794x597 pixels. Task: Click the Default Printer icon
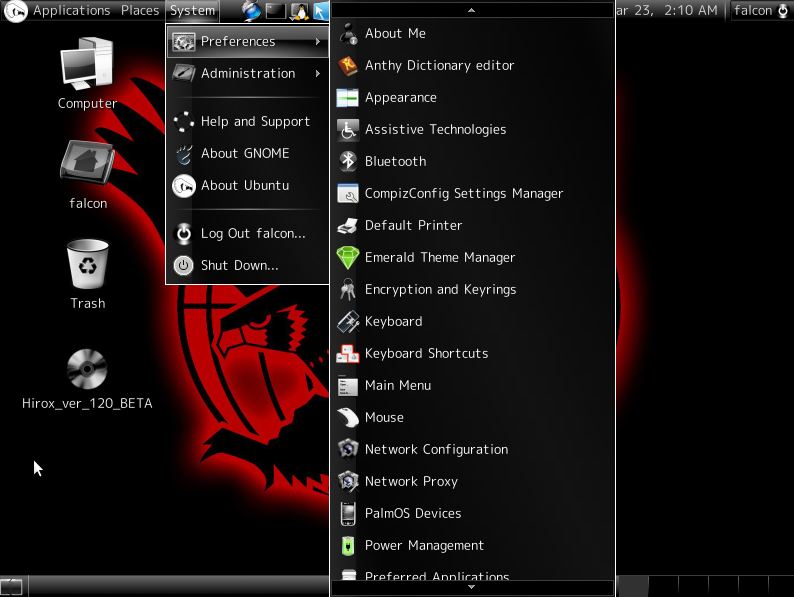[x=348, y=225]
